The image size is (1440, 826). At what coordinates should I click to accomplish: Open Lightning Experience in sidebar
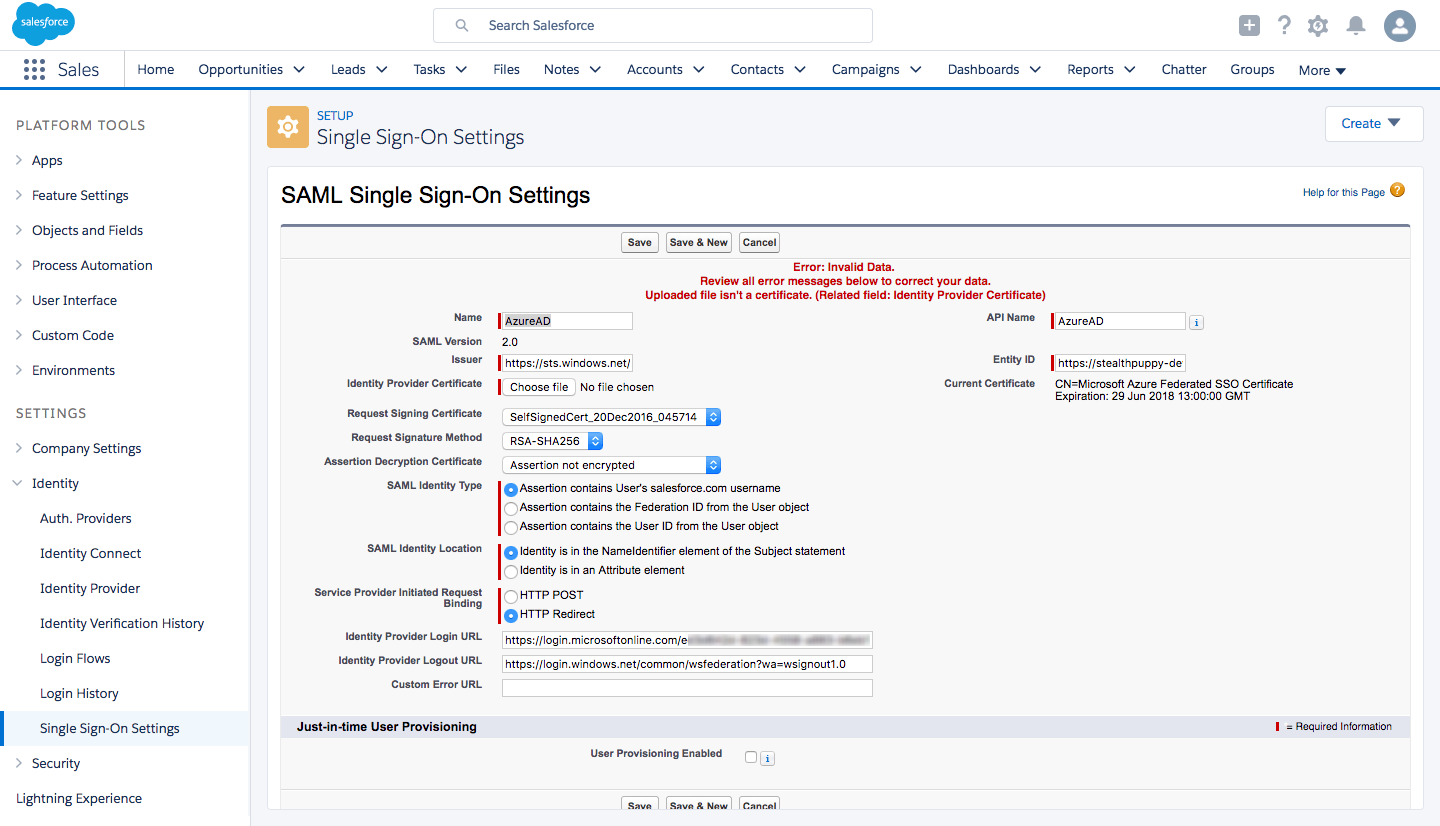tap(79, 798)
